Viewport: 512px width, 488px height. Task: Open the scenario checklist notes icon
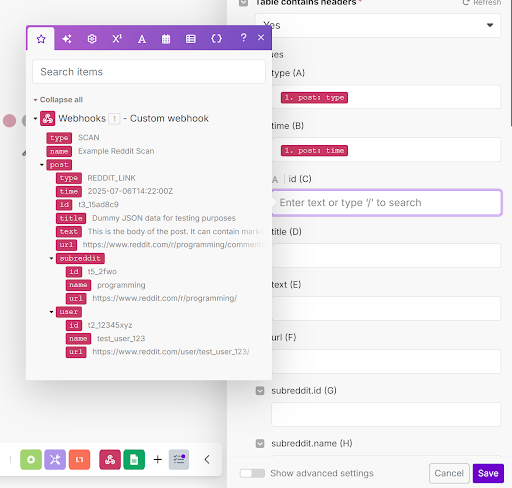coord(179,460)
